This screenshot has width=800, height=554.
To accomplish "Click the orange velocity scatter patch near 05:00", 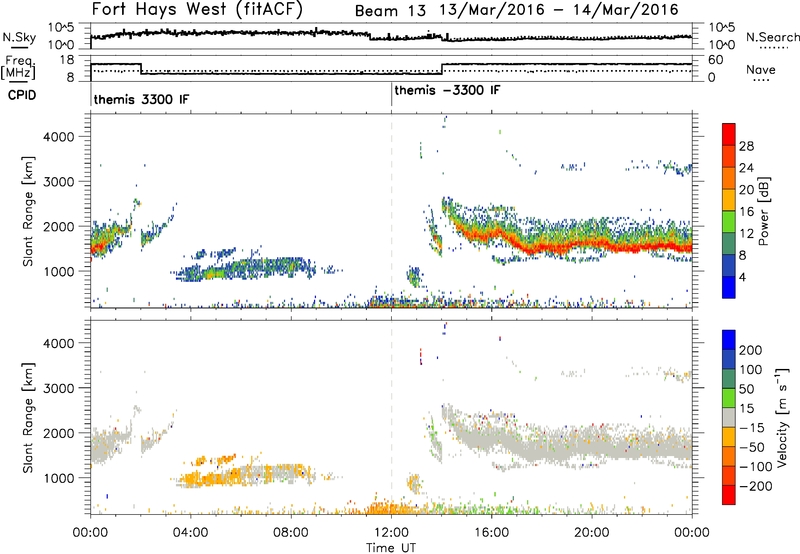I will point(214,478).
